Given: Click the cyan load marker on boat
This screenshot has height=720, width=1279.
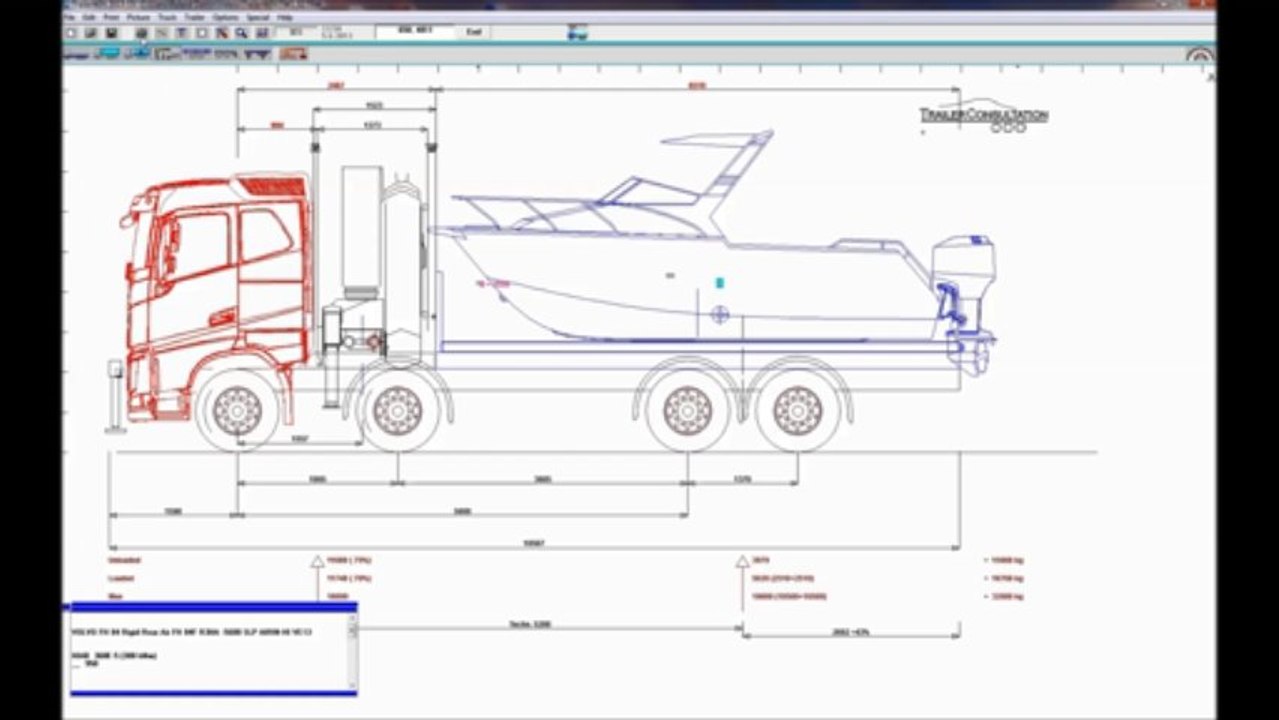Looking at the screenshot, I should tap(719, 283).
